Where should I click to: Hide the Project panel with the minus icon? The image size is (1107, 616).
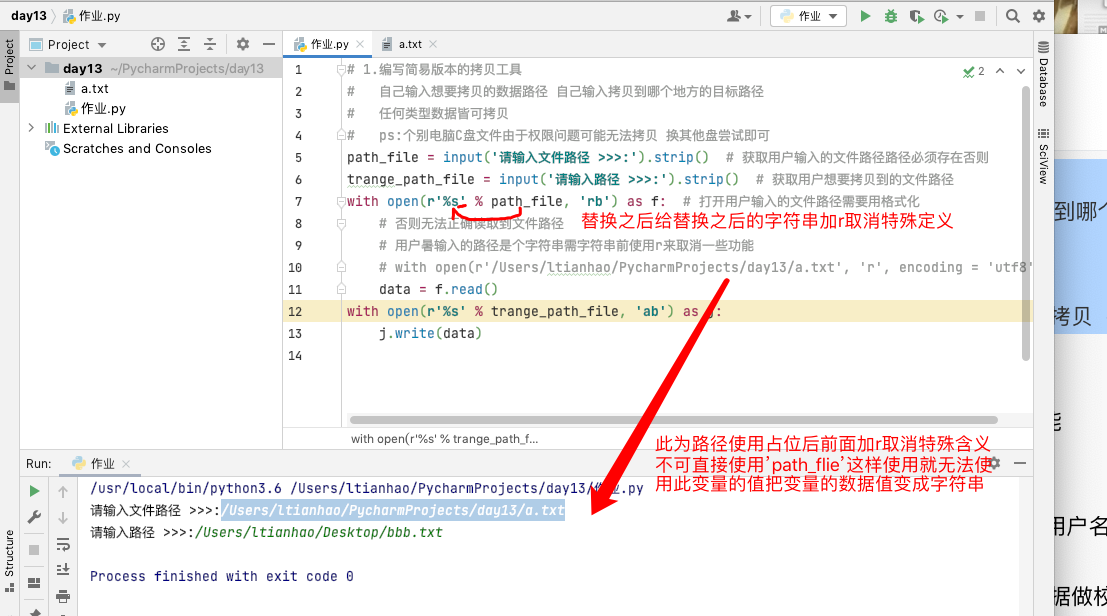[x=268, y=44]
